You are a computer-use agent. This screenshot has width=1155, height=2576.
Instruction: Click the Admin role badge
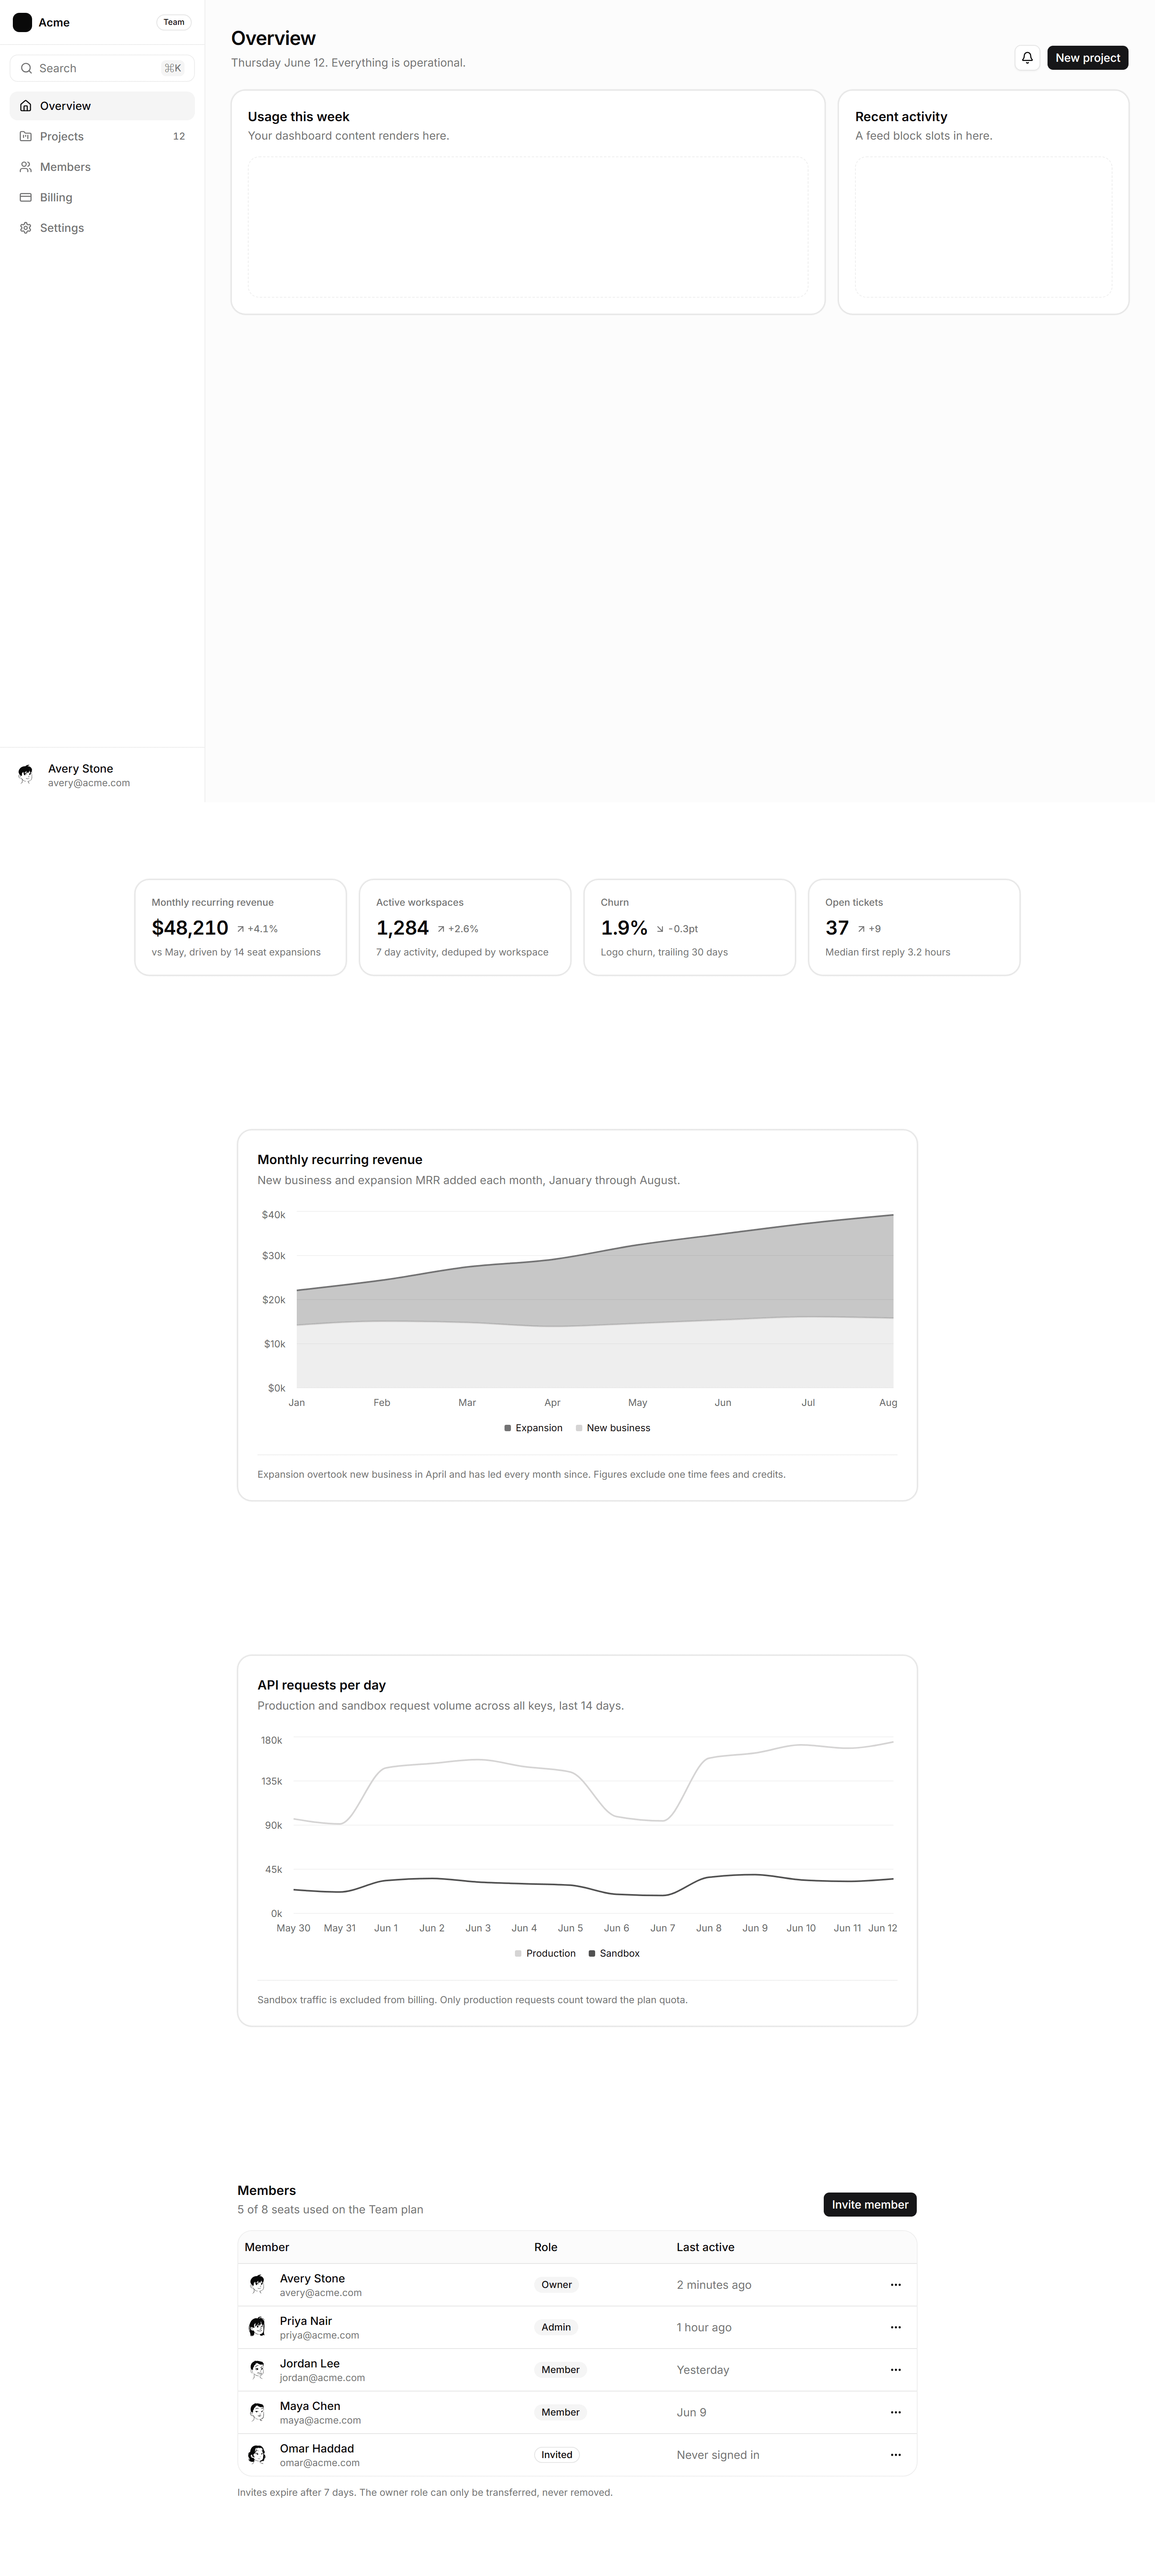tap(556, 2327)
